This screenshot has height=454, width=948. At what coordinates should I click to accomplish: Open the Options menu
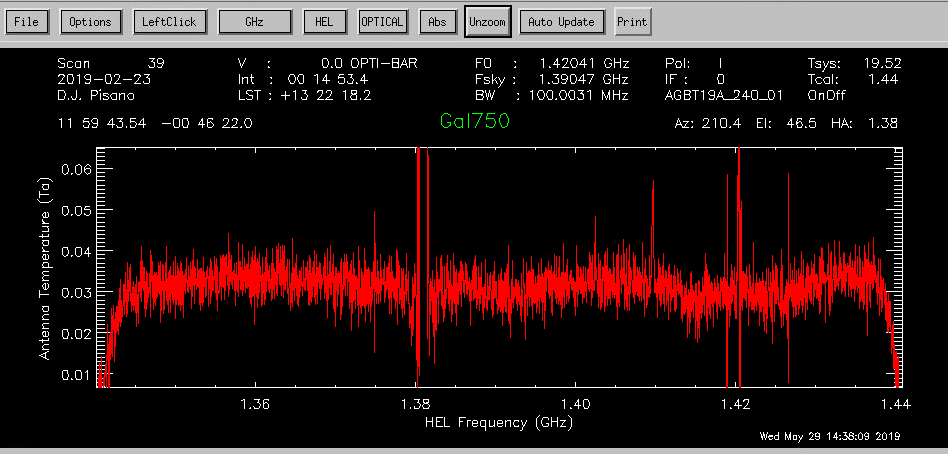(93, 22)
